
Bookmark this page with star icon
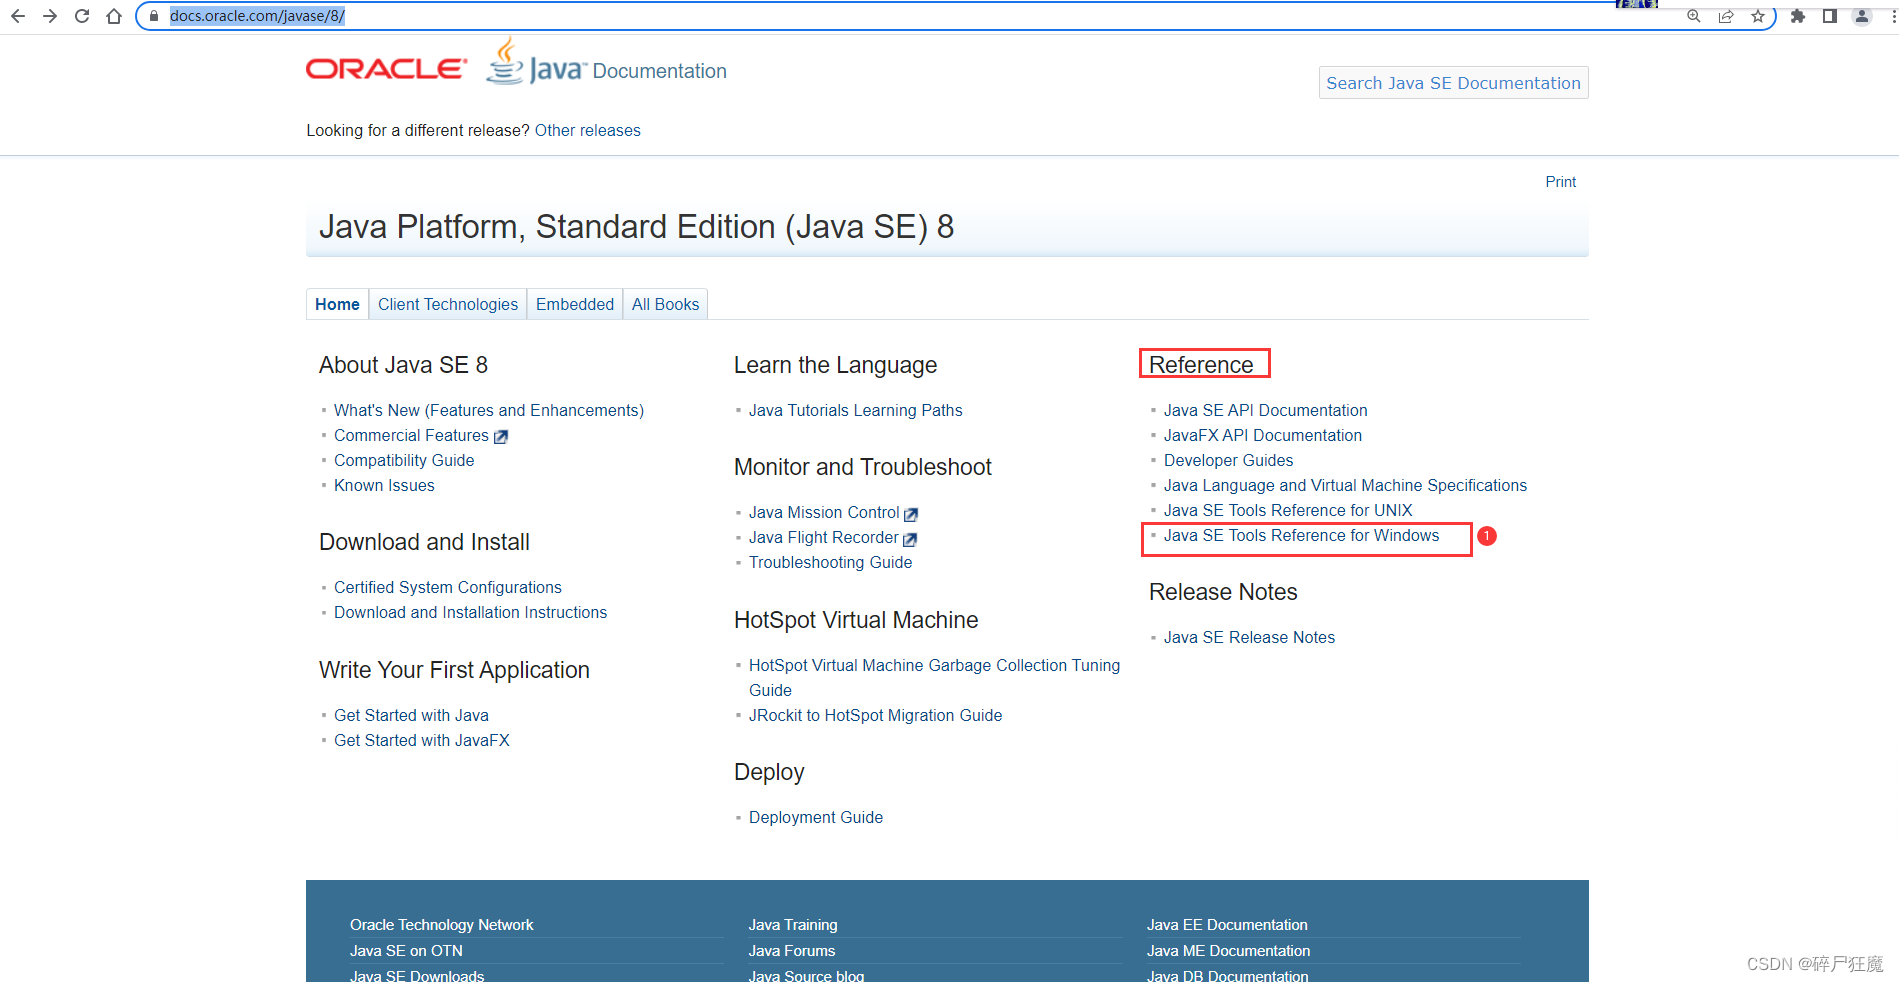(1758, 16)
